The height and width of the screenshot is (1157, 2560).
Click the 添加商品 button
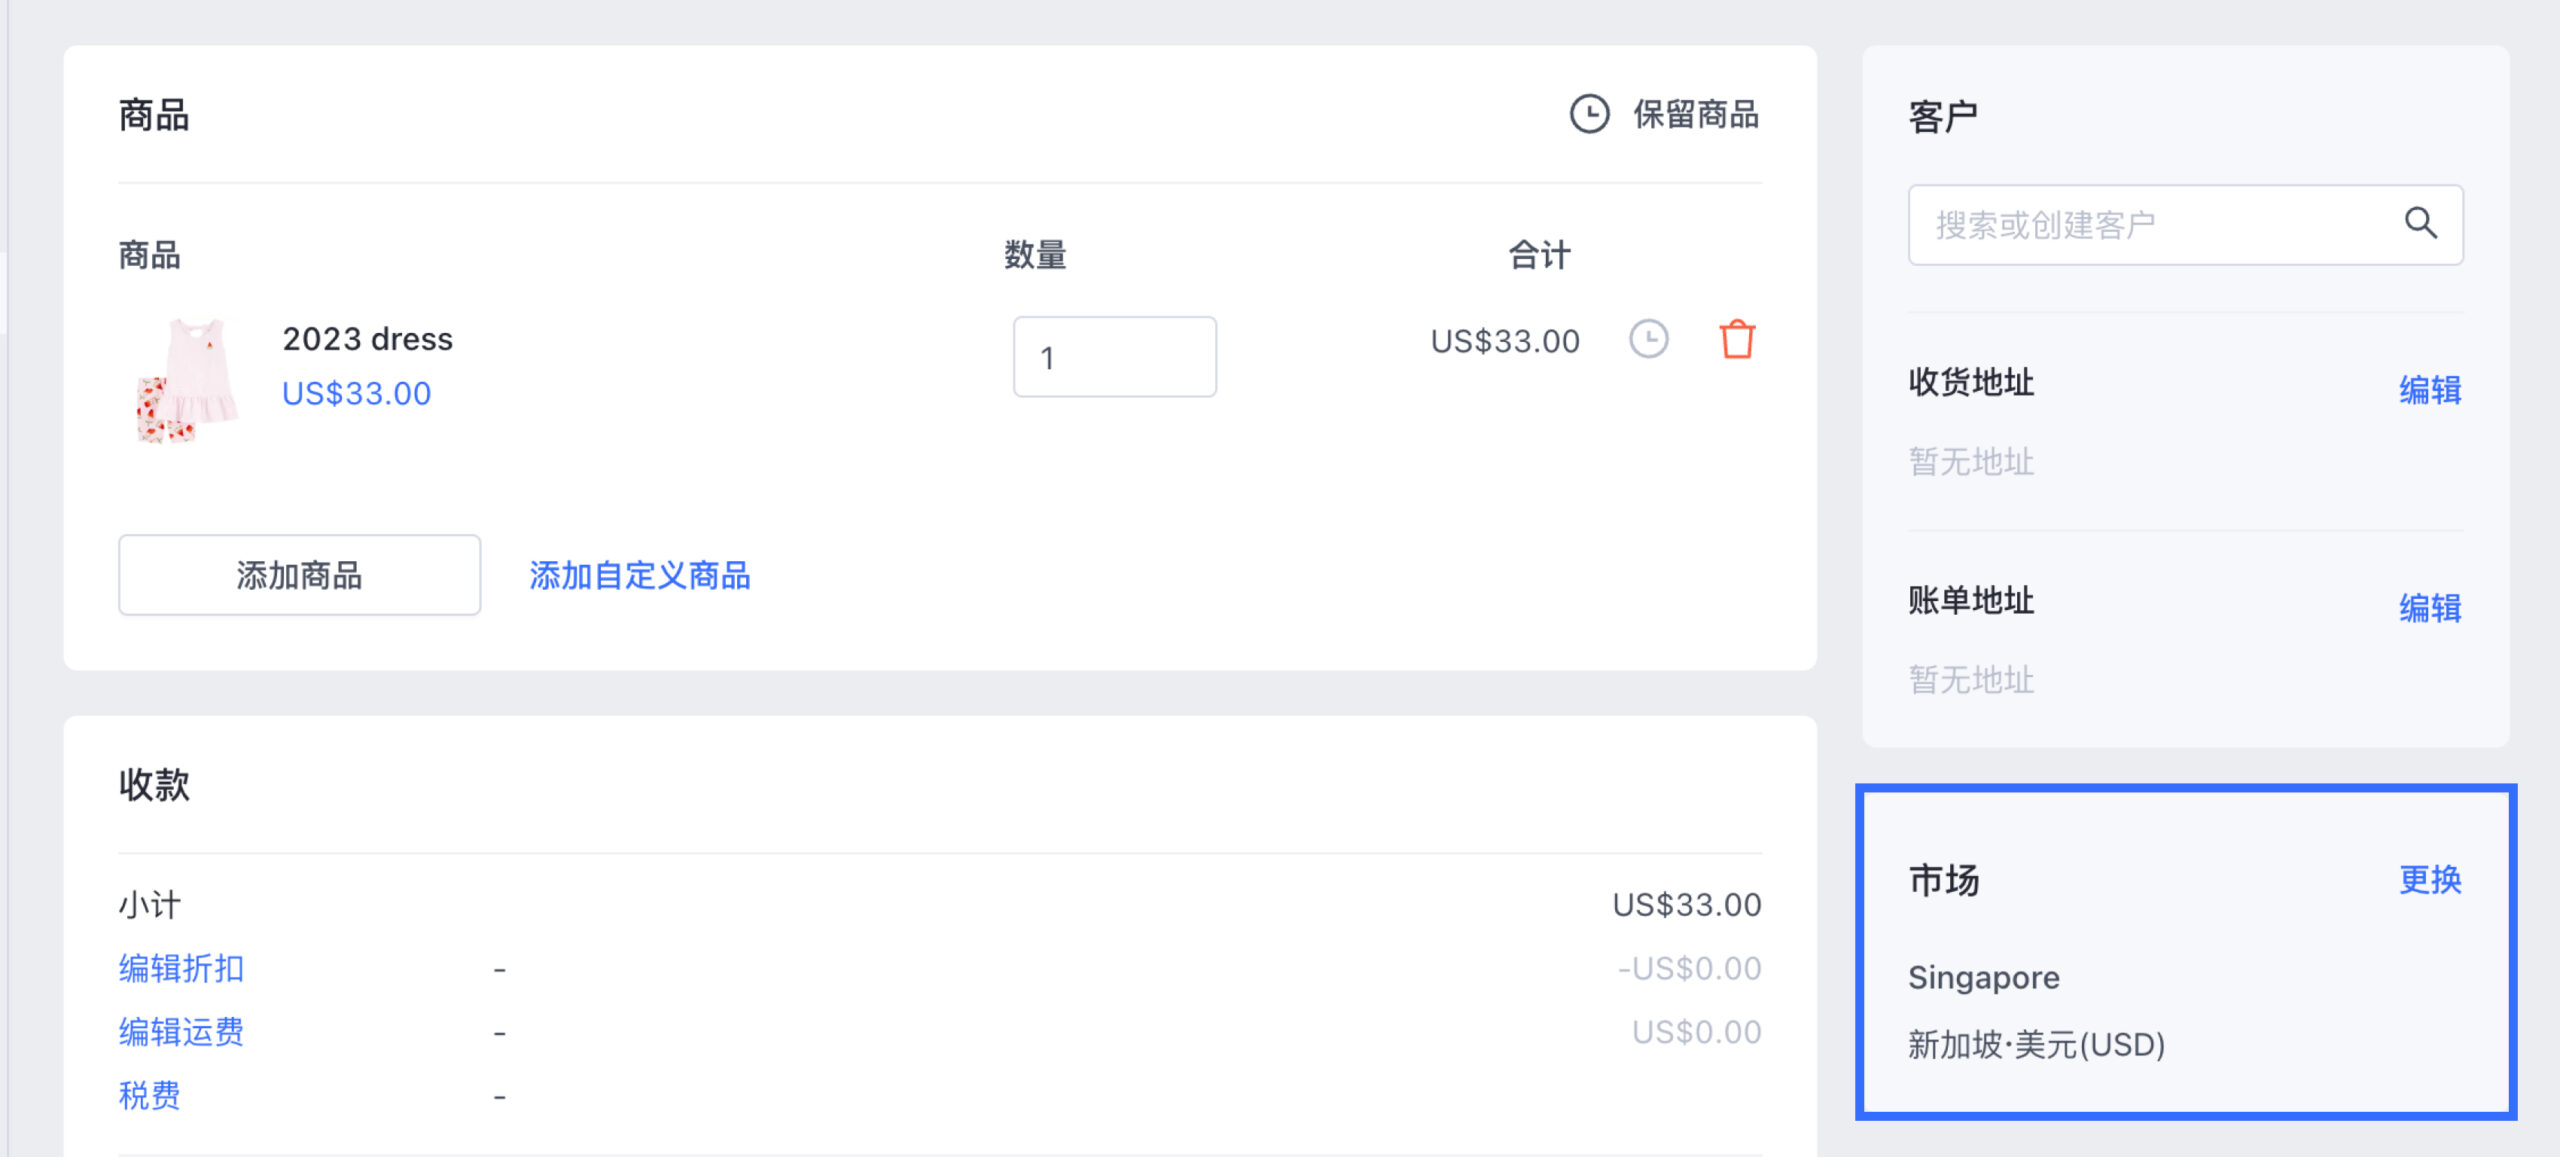tap(299, 575)
